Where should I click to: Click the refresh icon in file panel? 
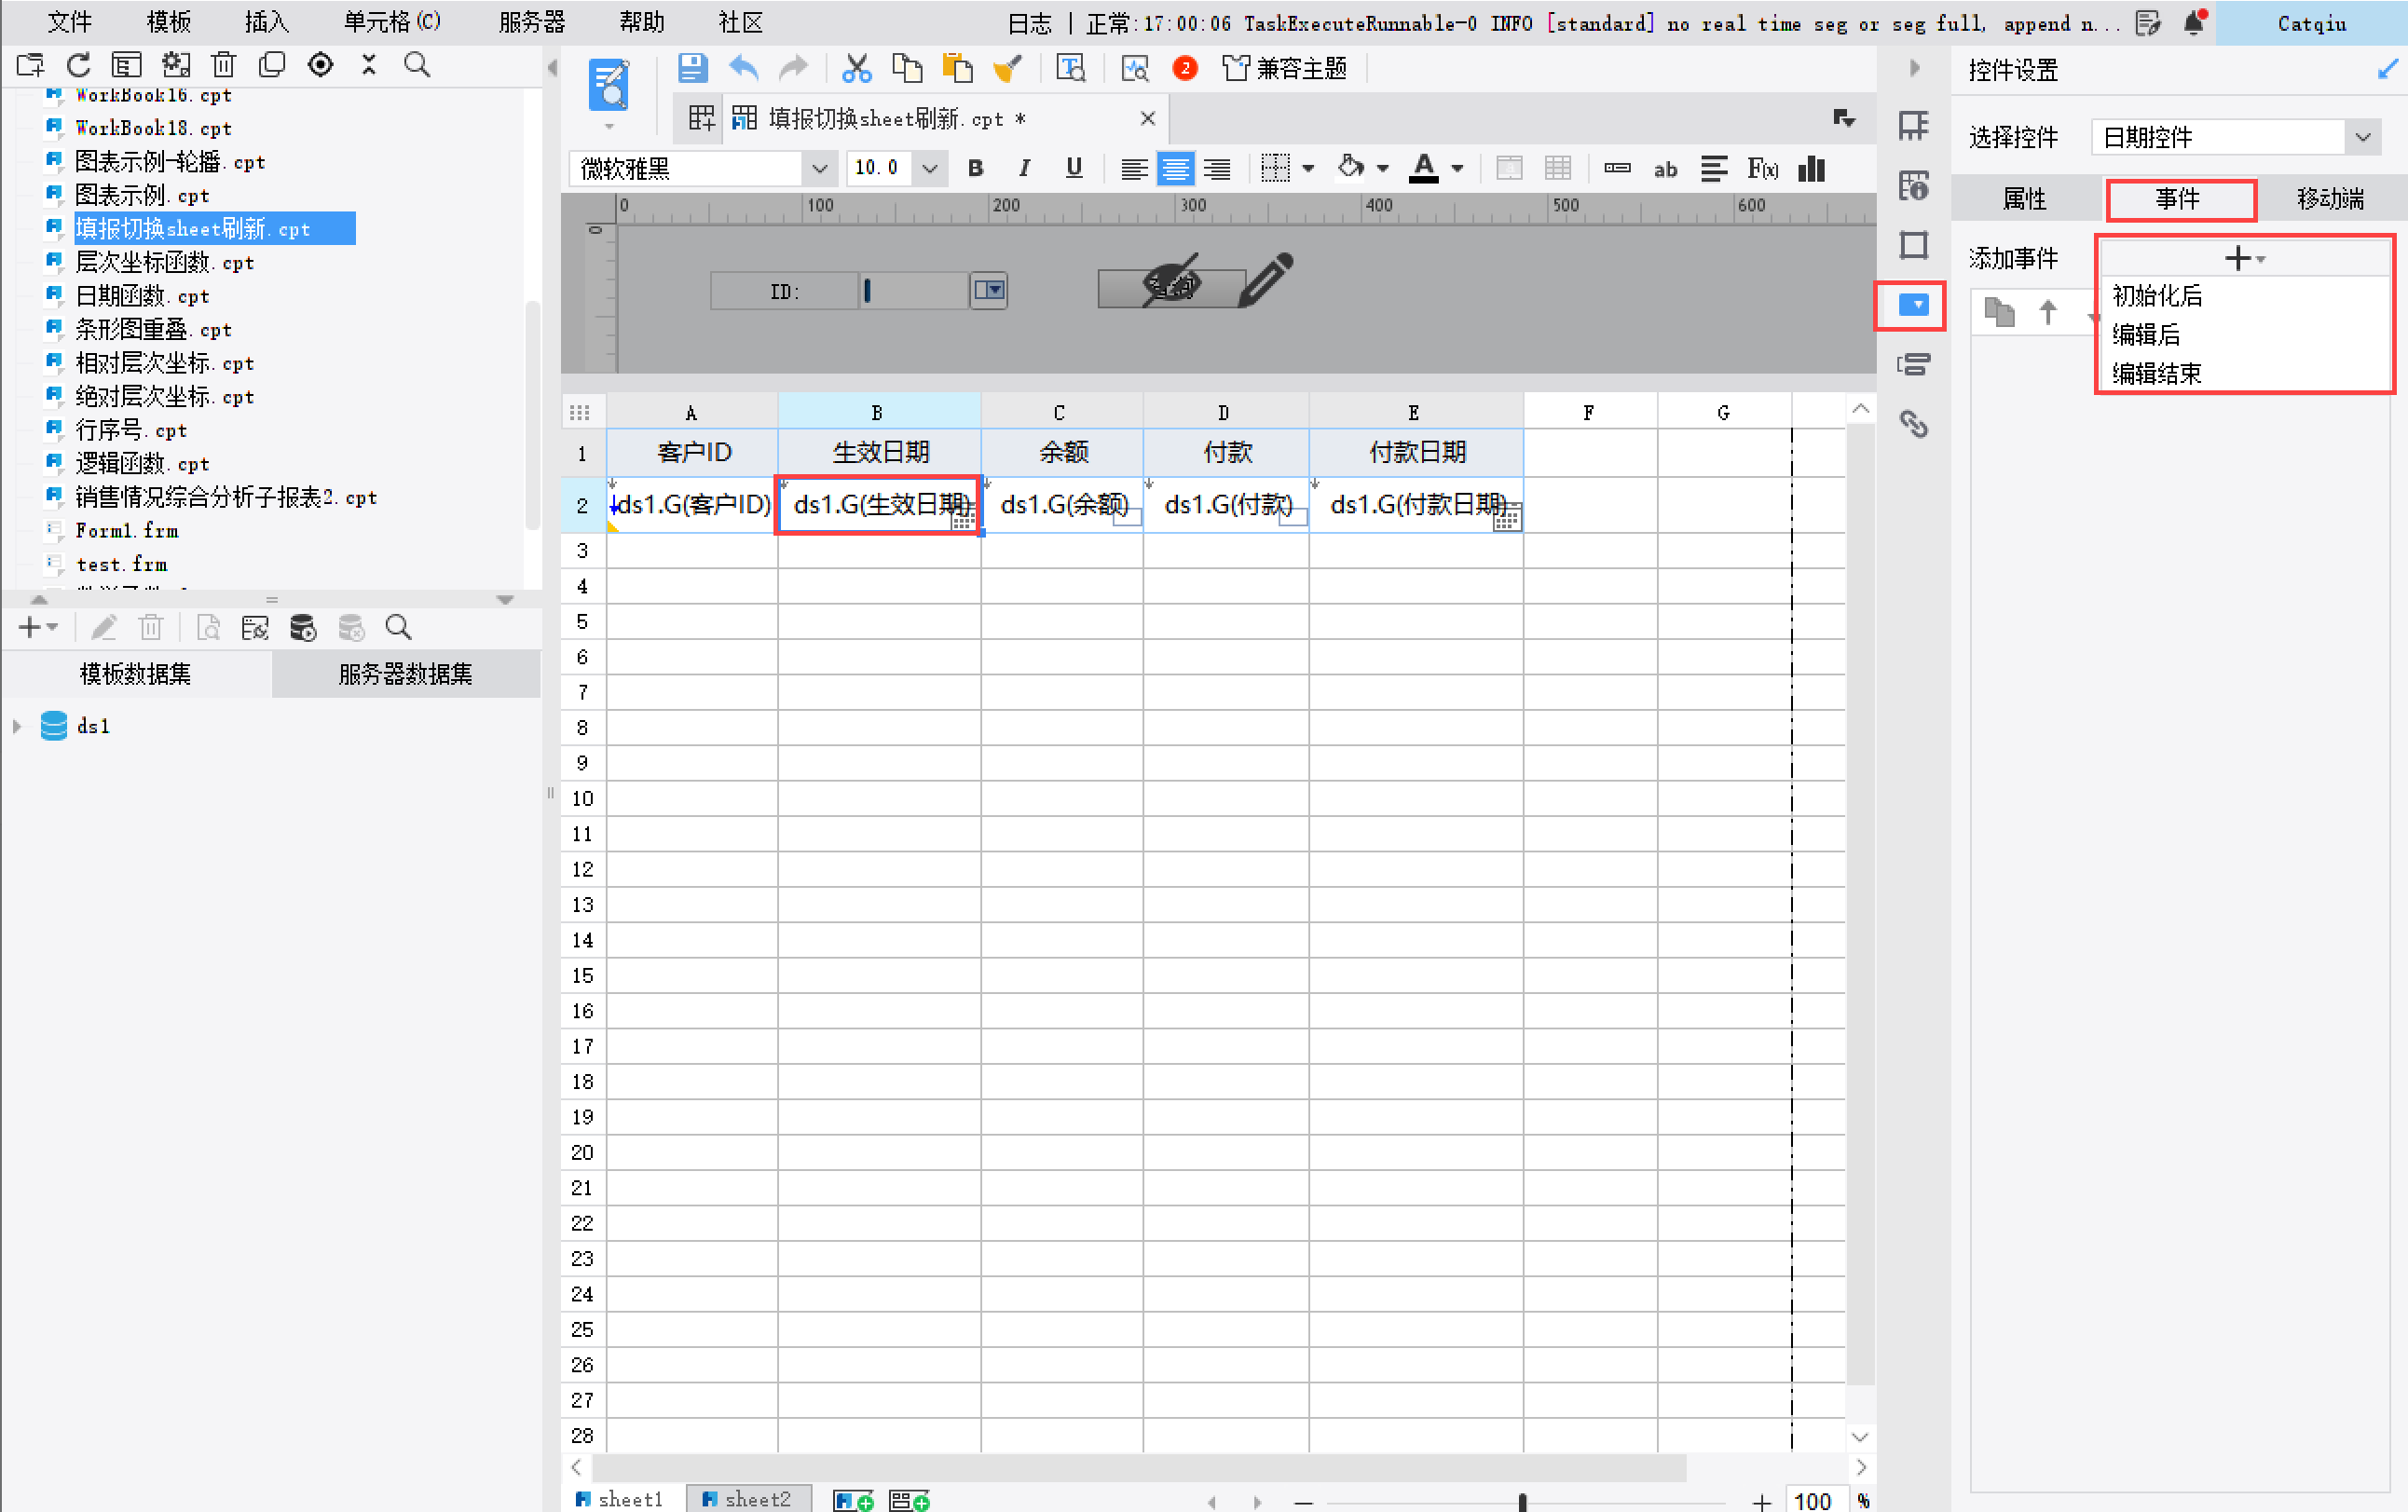78,66
